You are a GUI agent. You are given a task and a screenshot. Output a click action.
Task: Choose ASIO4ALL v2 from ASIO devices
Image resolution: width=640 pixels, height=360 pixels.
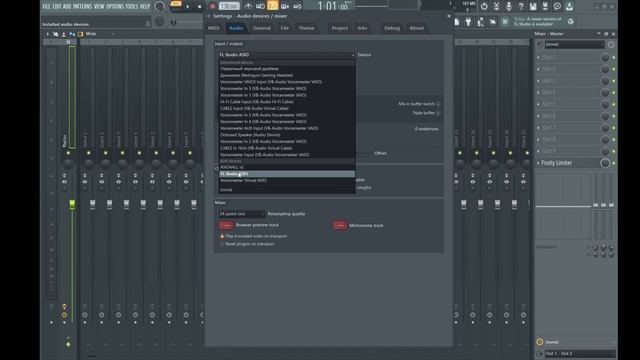[287, 167]
